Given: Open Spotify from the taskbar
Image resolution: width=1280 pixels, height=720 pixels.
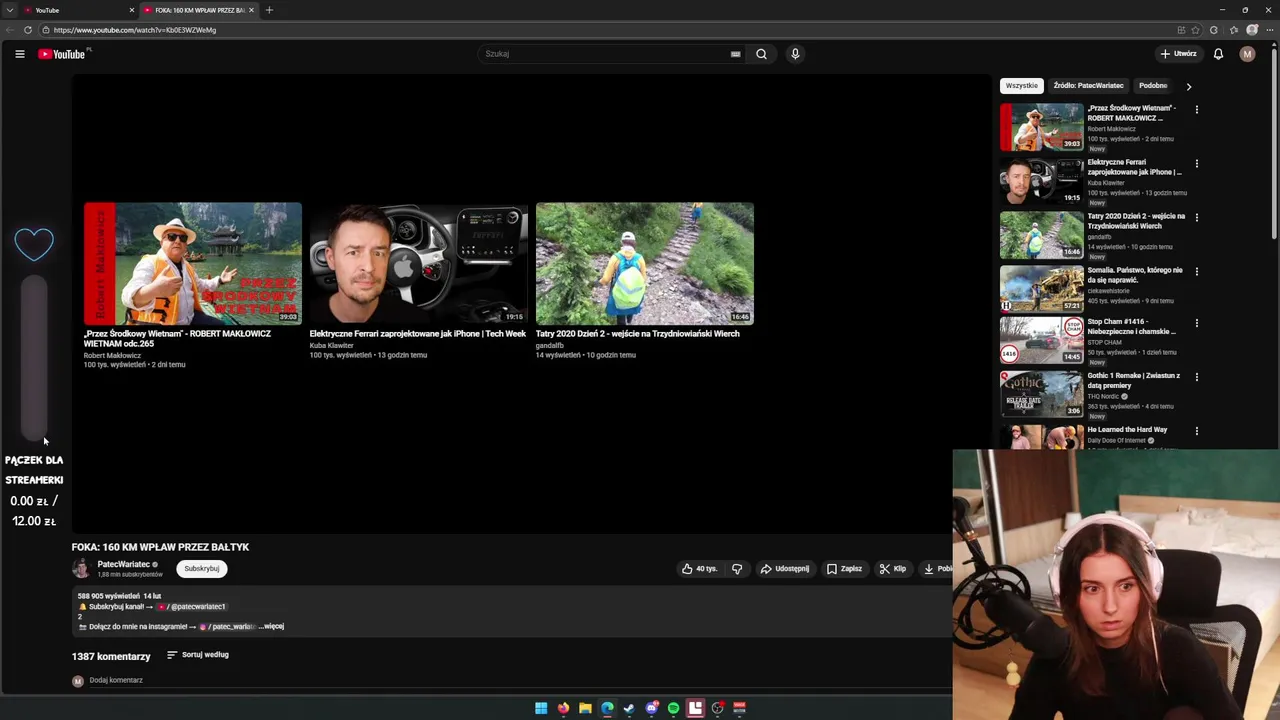Looking at the screenshot, I should pos(673,708).
